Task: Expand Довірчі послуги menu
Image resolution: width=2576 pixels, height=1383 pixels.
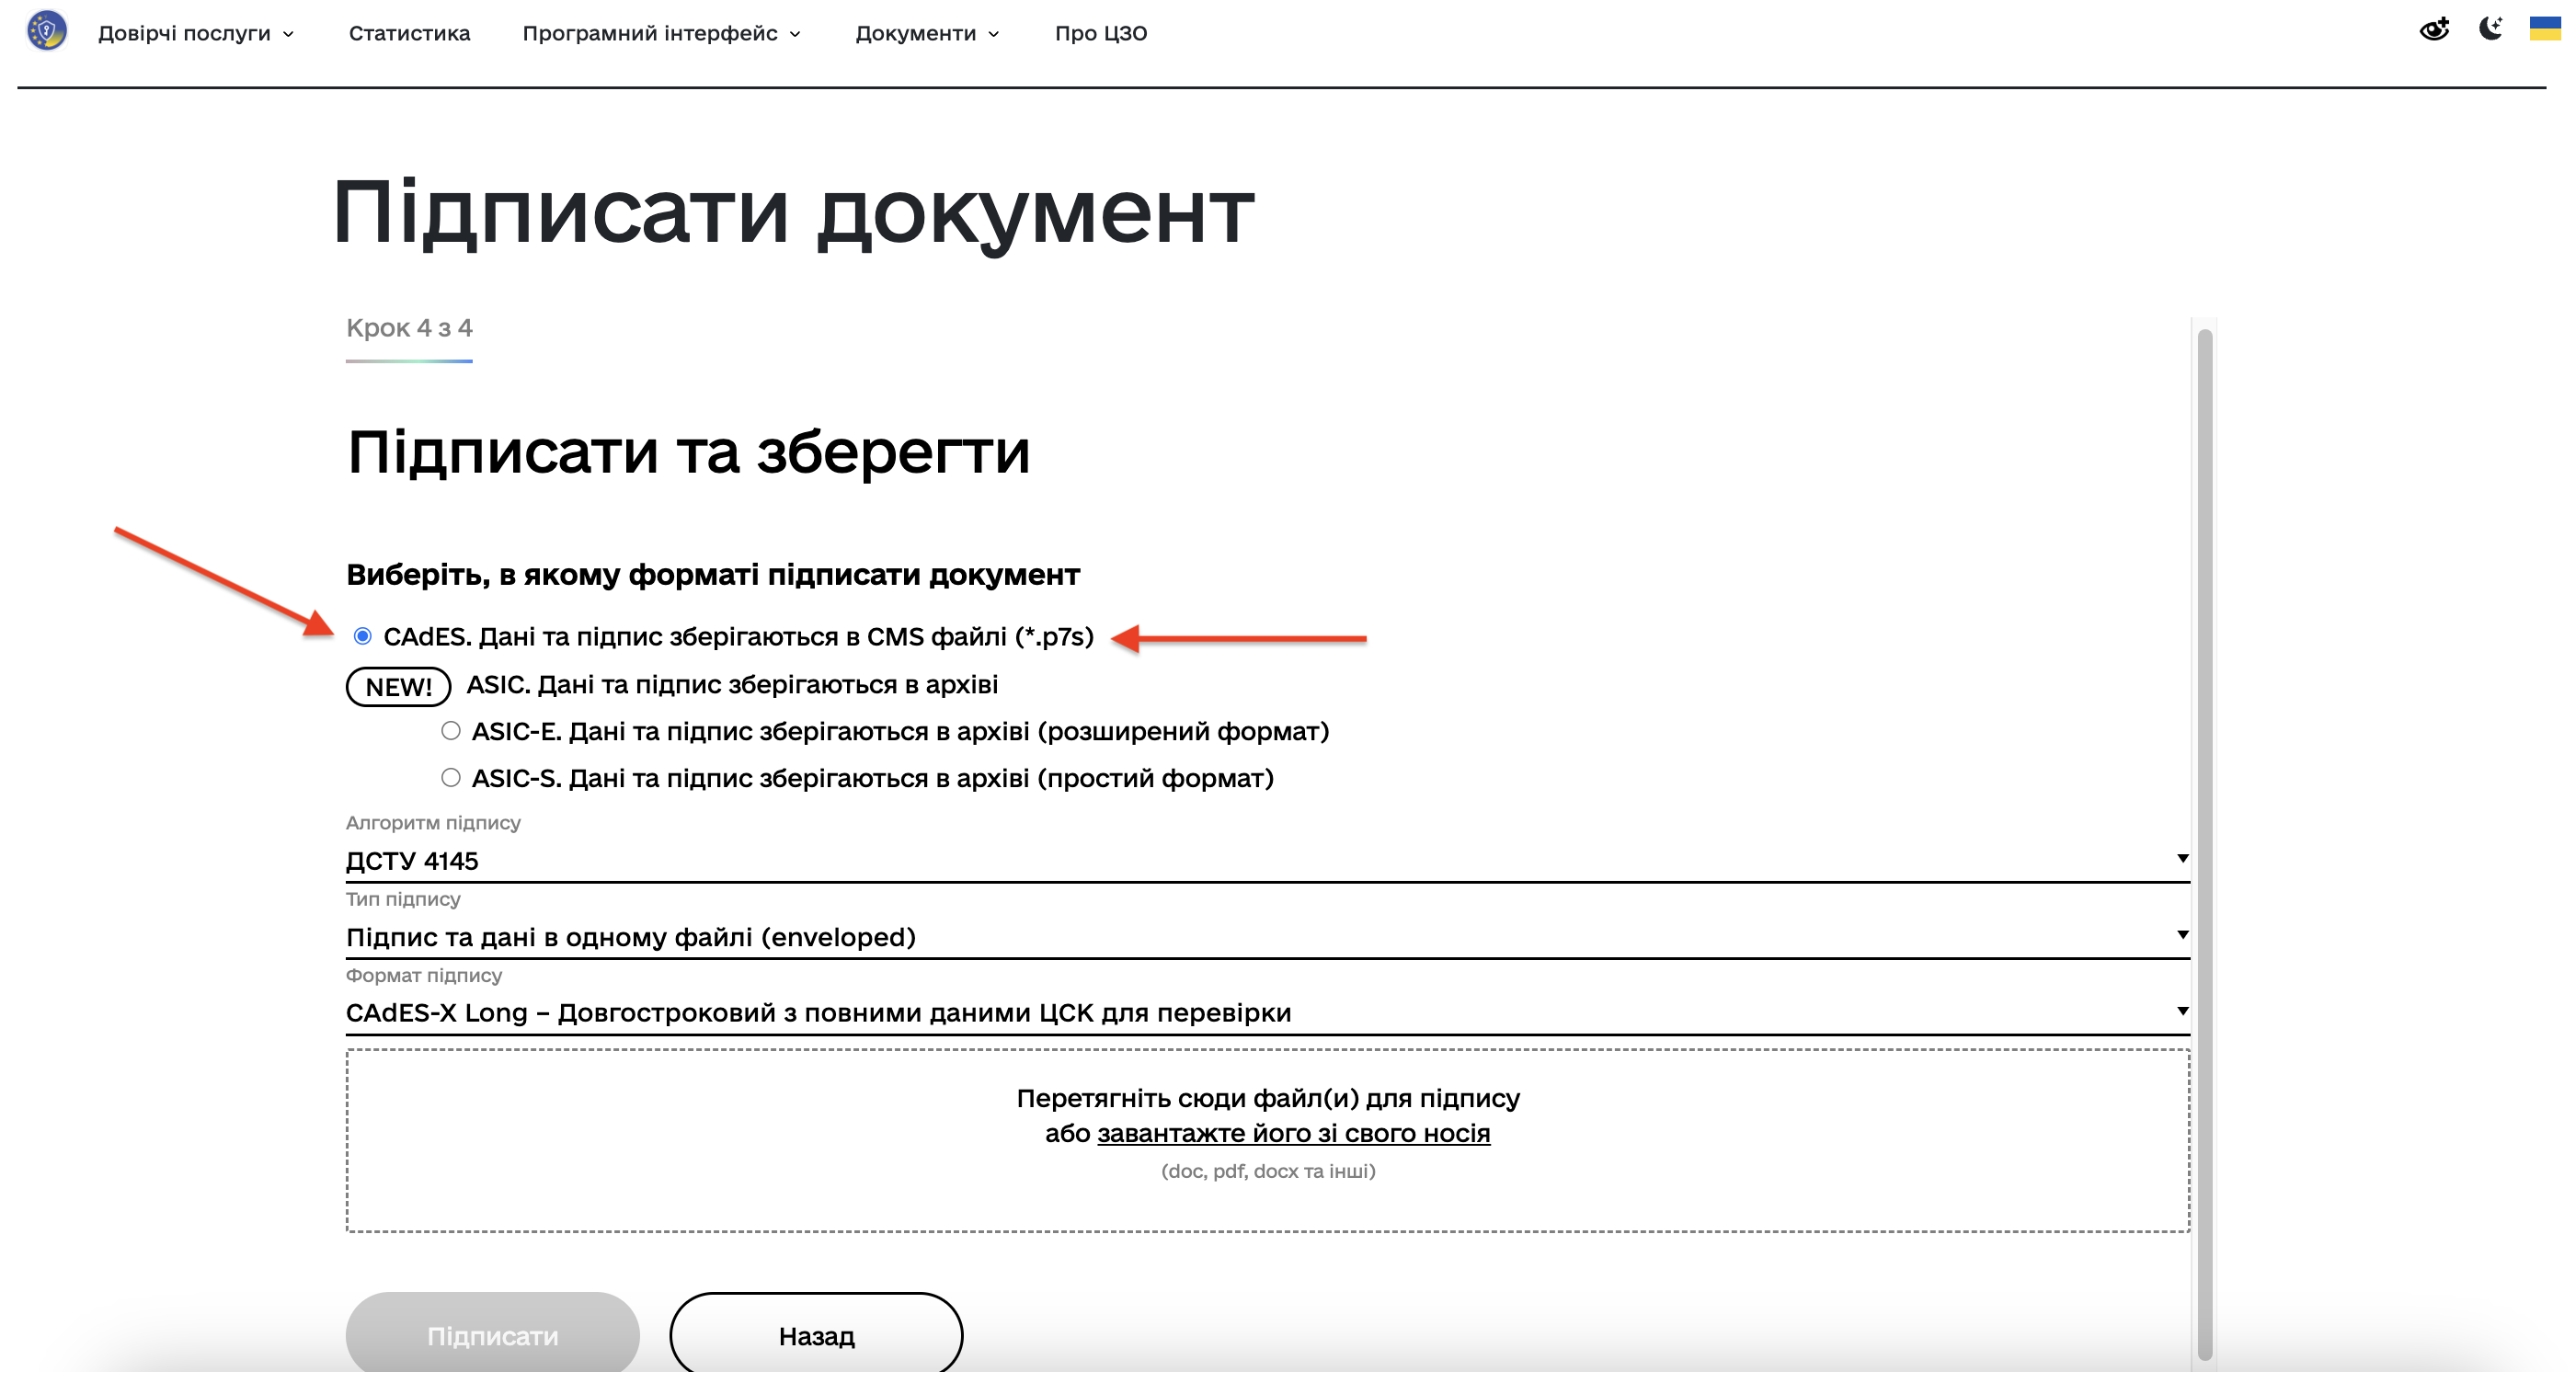Action: (196, 33)
